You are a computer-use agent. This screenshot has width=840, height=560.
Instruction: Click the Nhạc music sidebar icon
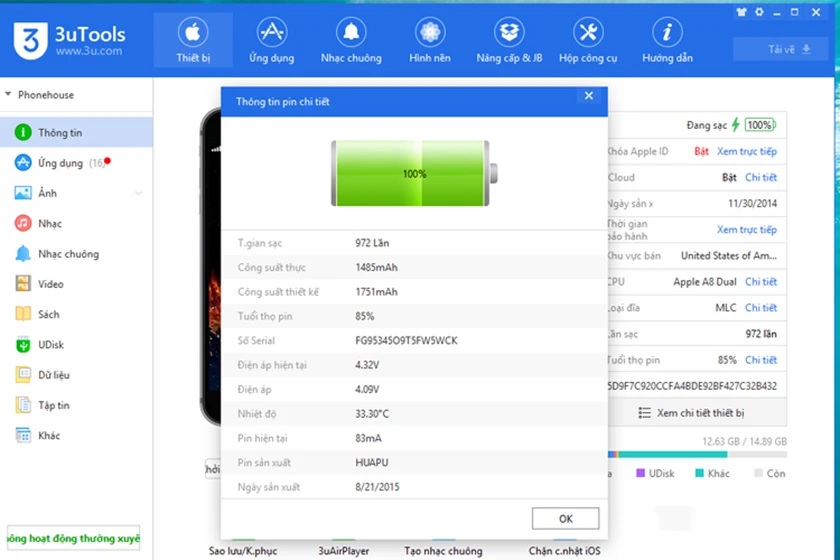23,223
